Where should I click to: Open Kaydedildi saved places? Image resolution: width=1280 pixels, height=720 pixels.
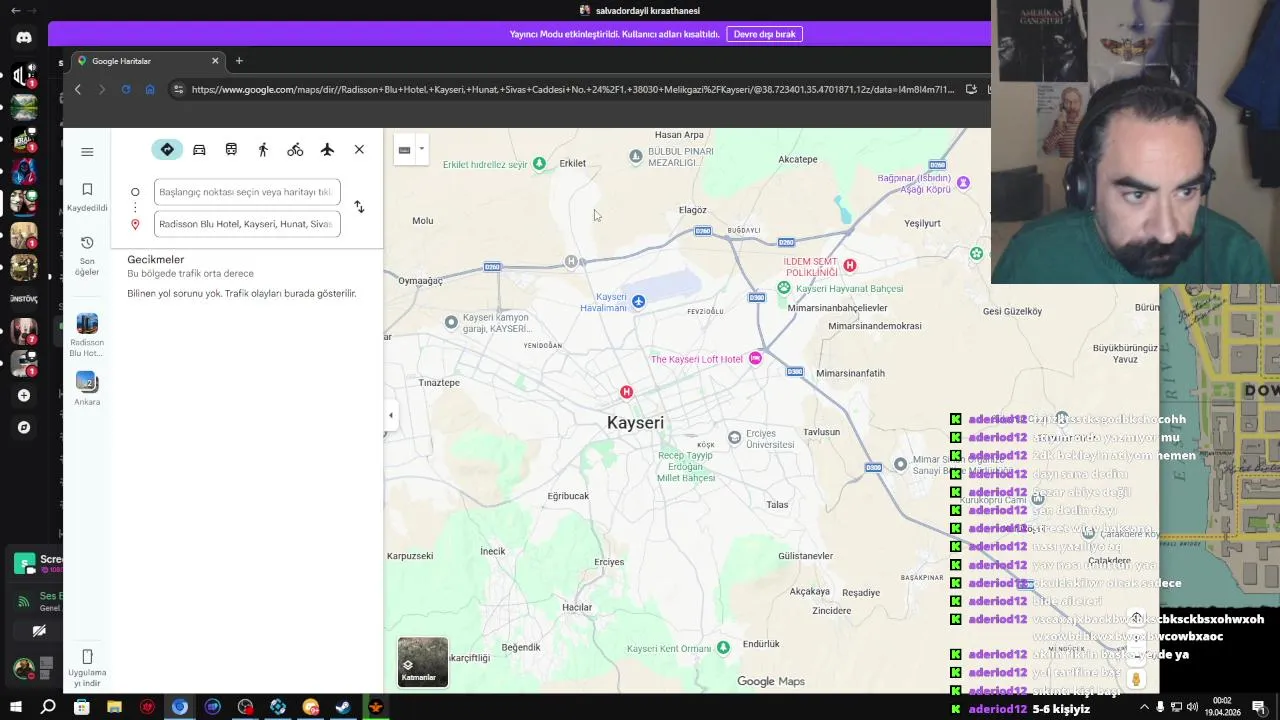click(87, 197)
